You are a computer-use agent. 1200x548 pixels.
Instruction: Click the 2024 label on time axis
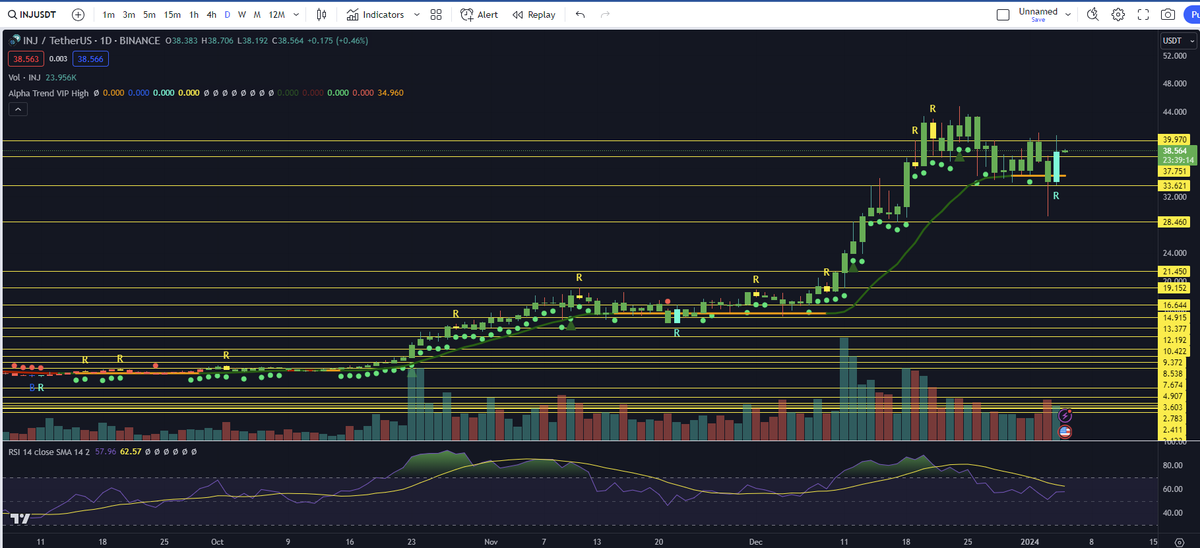click(x=1029, y=540)
